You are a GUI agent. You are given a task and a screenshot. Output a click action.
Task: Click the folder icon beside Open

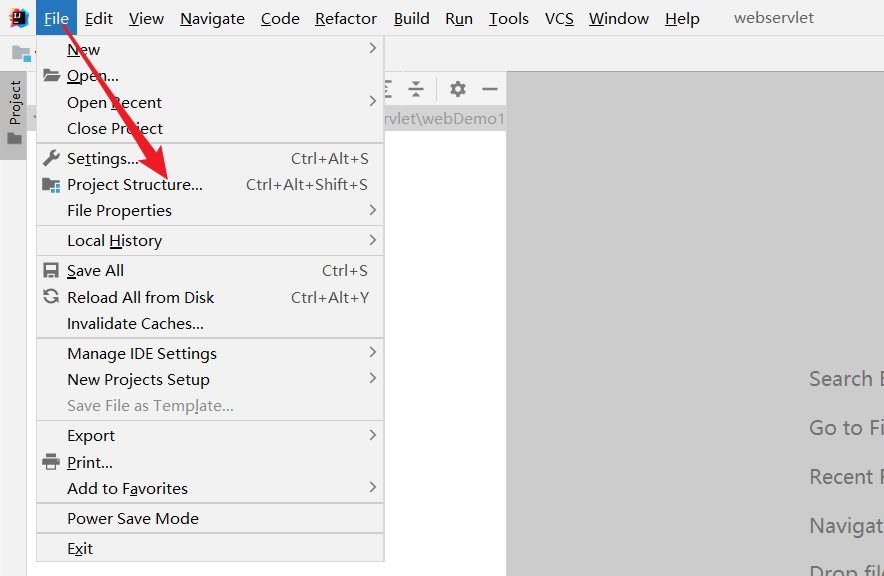[x=51, y=75]
